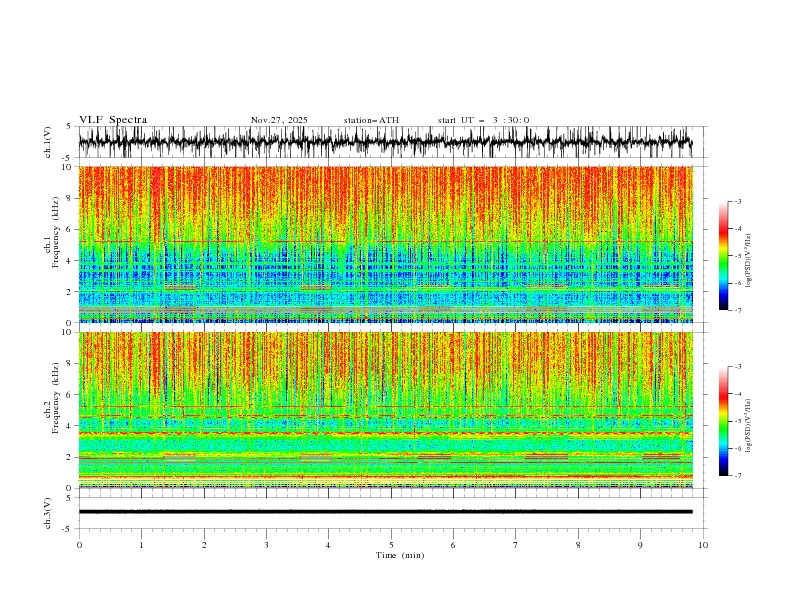Click the time axis tick label '3'
The image size is (792, 612).
pyautogui.click(x=266, y=545)
